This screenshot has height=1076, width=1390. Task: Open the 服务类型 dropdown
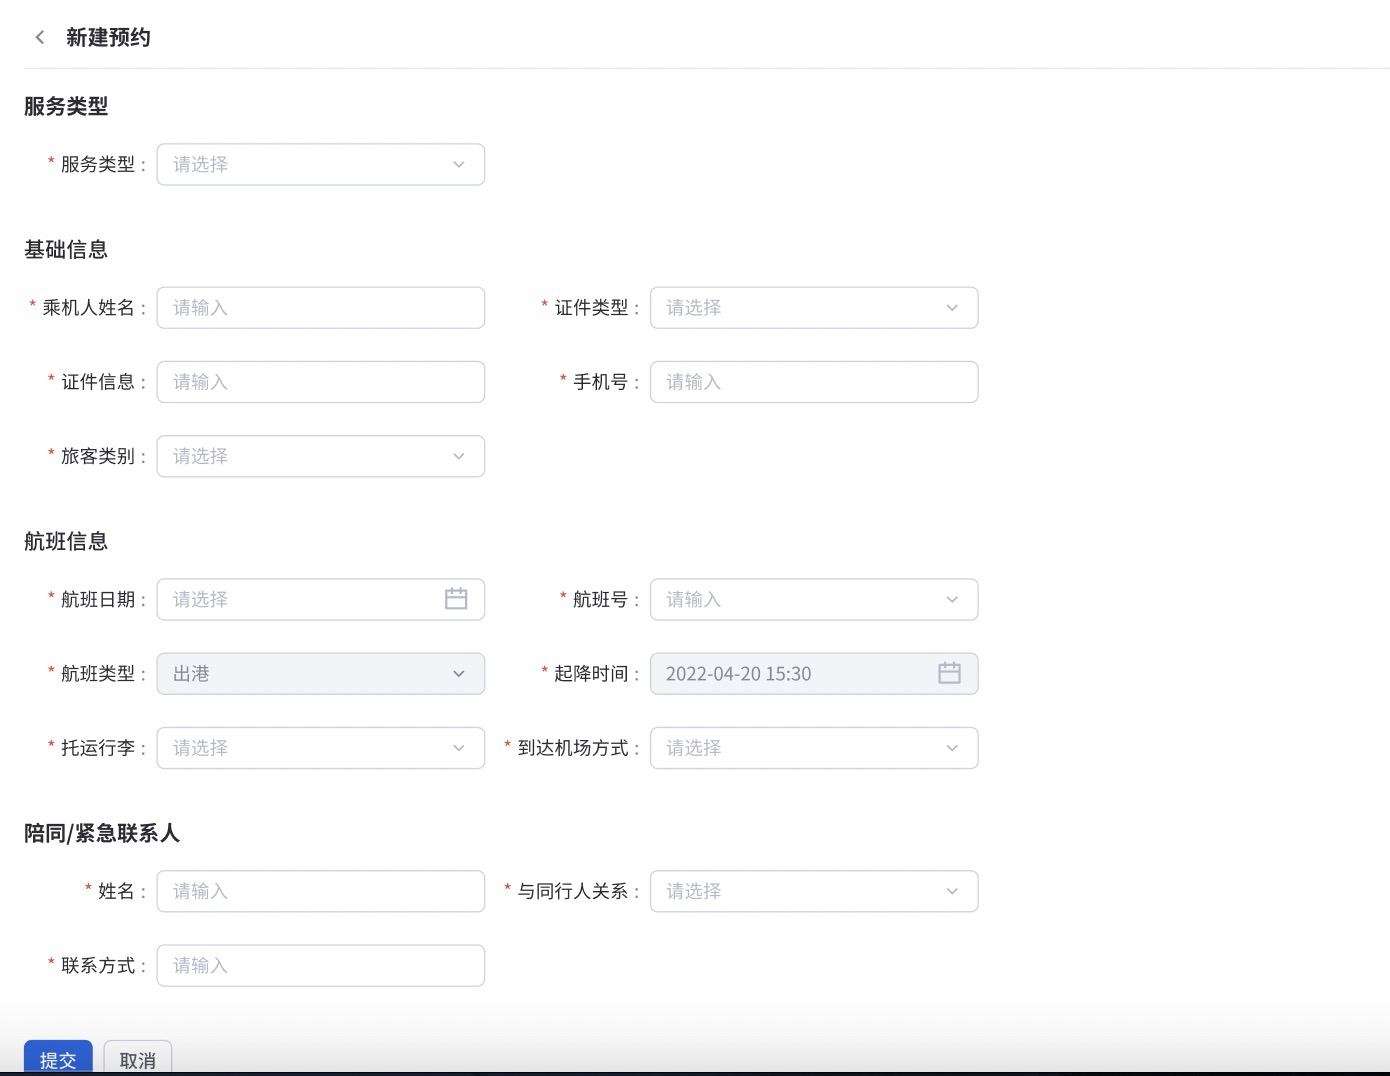pyautogui.click(x=321, y=164)
